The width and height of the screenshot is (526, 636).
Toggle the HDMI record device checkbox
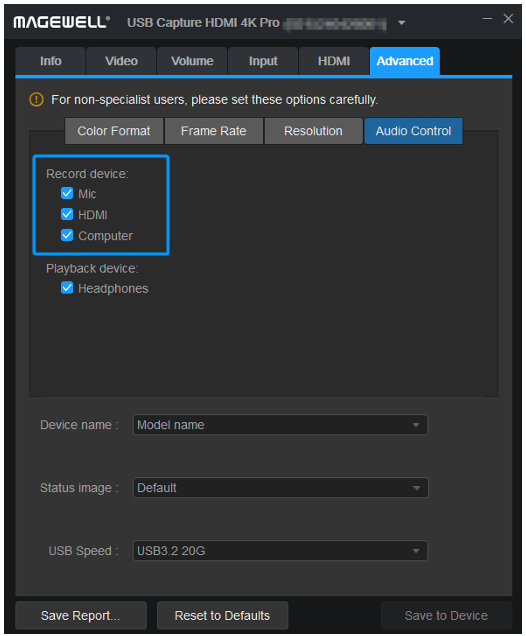67,214
